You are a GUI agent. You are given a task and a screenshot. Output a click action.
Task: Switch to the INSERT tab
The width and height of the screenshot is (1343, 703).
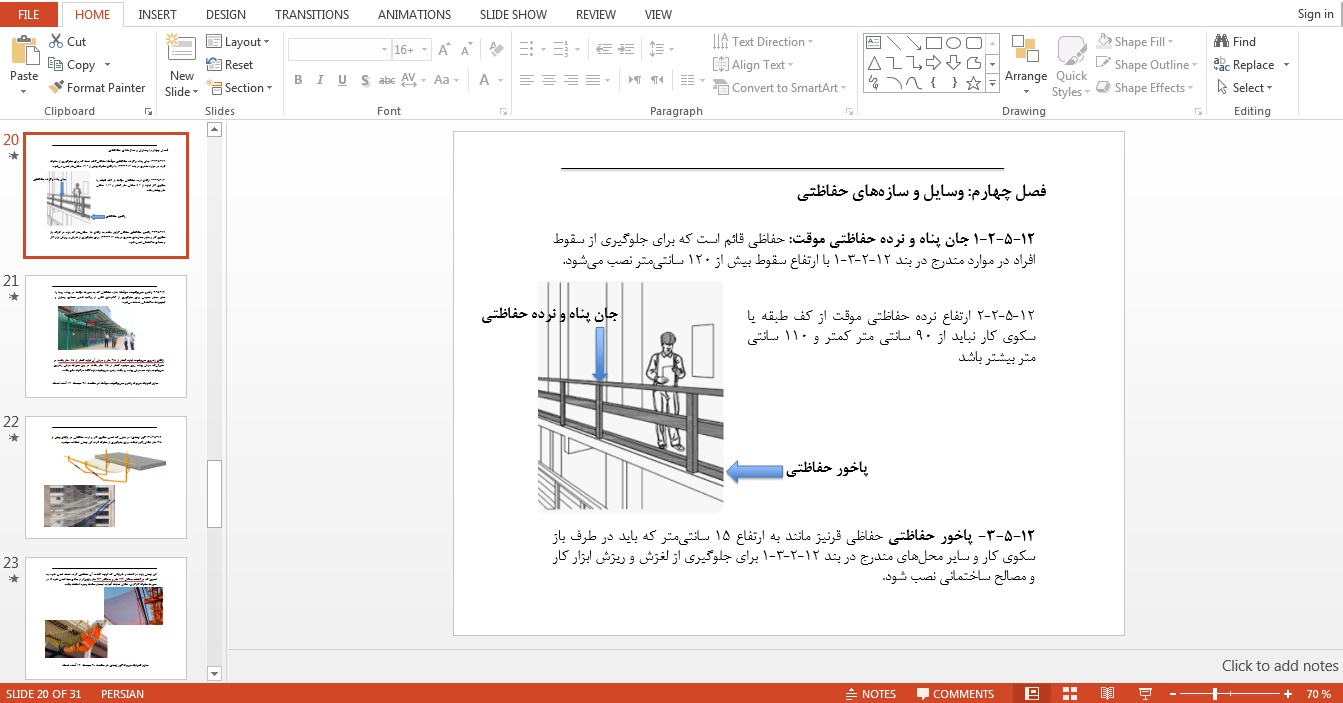click(157, 14)
